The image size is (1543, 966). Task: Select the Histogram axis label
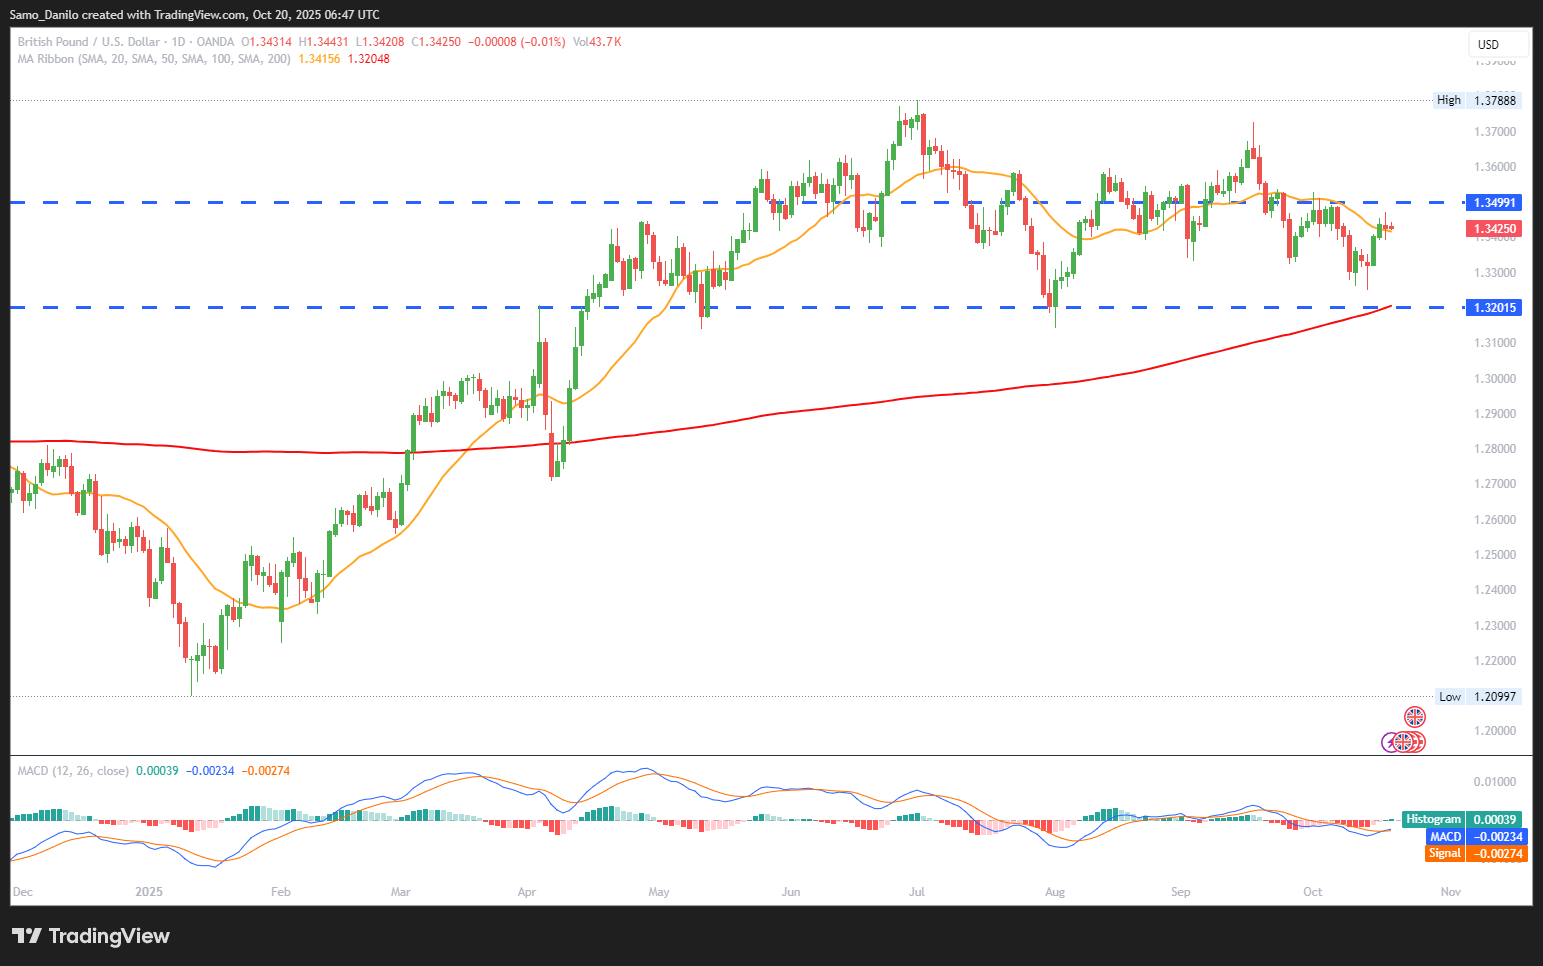(1433, 819)
